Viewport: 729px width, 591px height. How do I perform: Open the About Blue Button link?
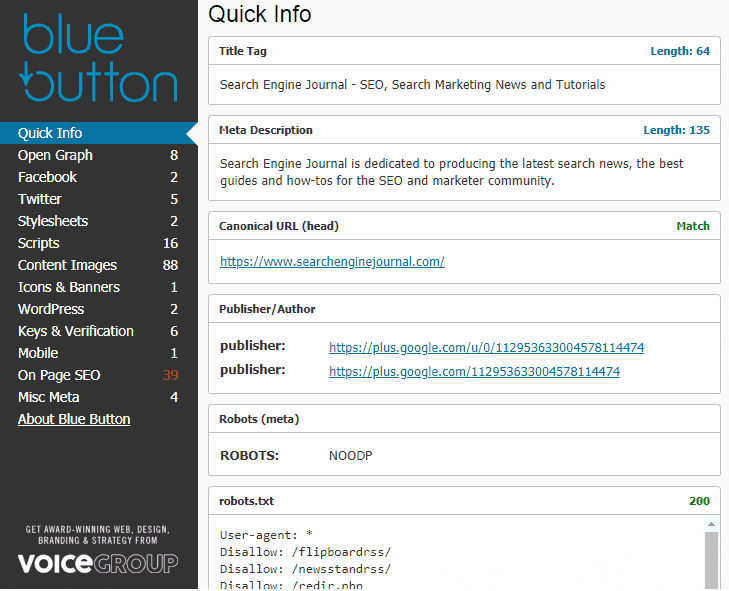tap(74, 419)
